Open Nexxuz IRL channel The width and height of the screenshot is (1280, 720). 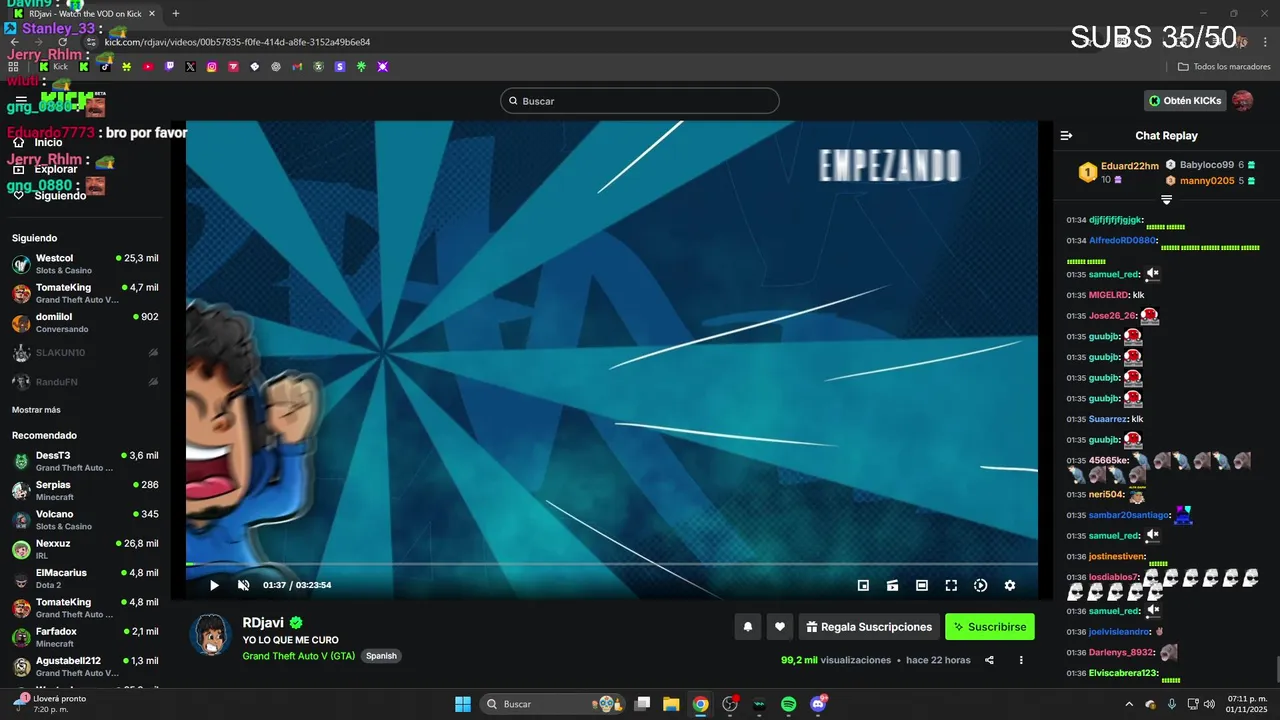(85, 549)
